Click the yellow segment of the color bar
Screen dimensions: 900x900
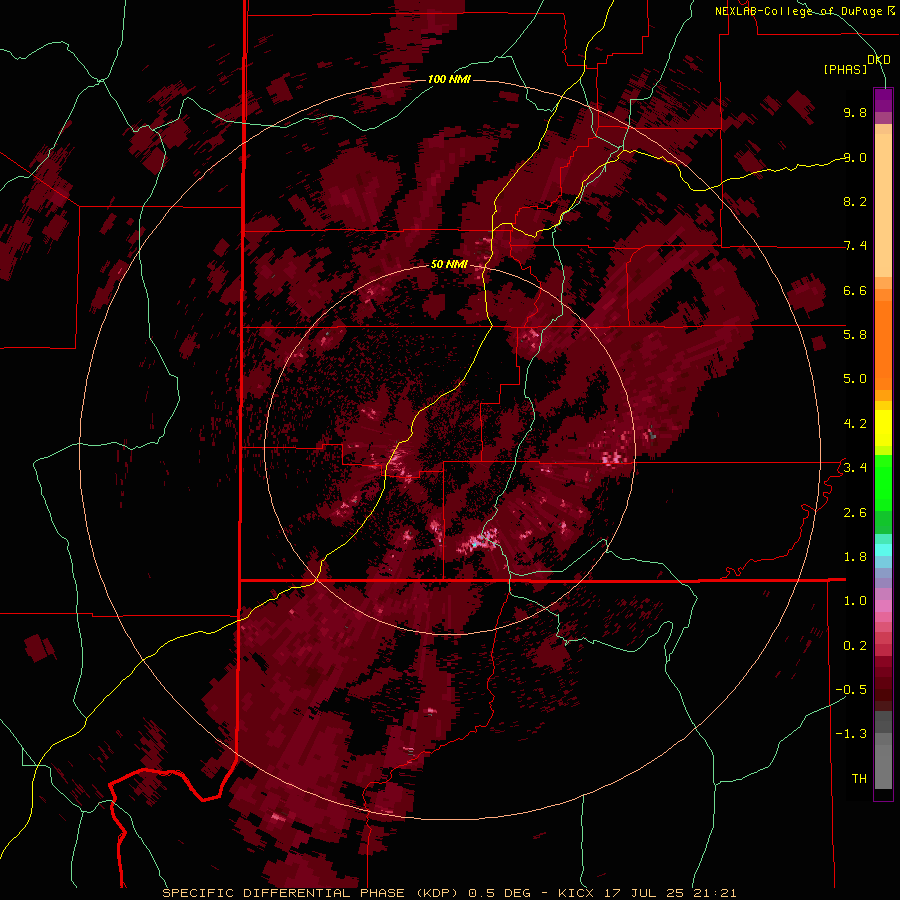click(883, 428)
